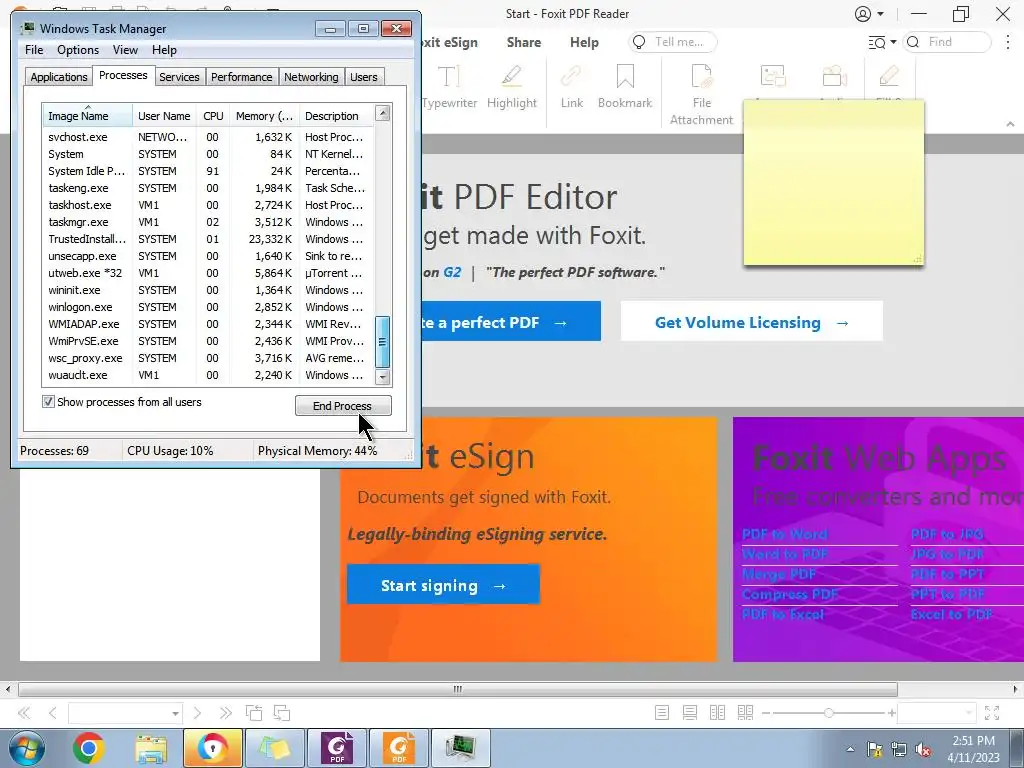Click the Start signing button

(x=443, y=584)
